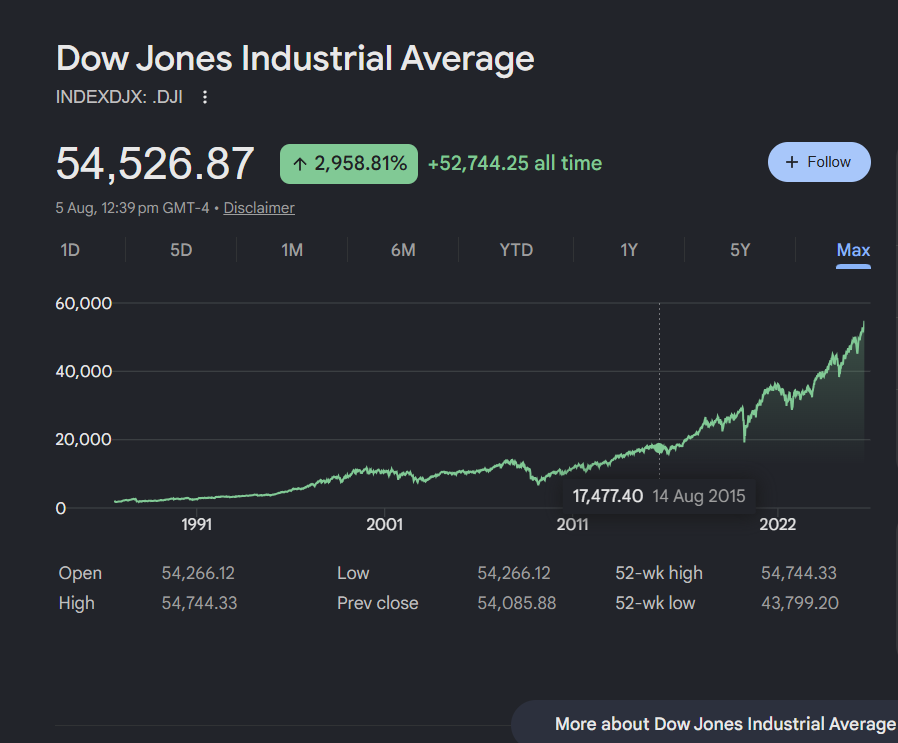
Task: Click the Low value 54,266.12
Action: tap(514, 573)
